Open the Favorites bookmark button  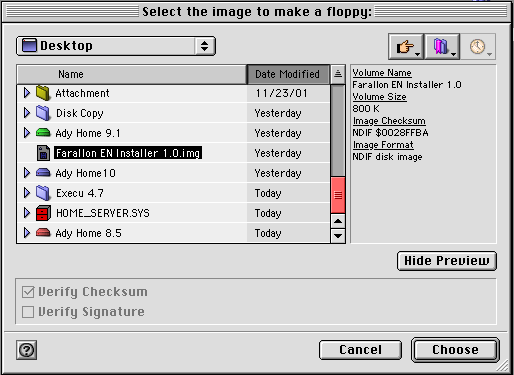click(442, 46)
